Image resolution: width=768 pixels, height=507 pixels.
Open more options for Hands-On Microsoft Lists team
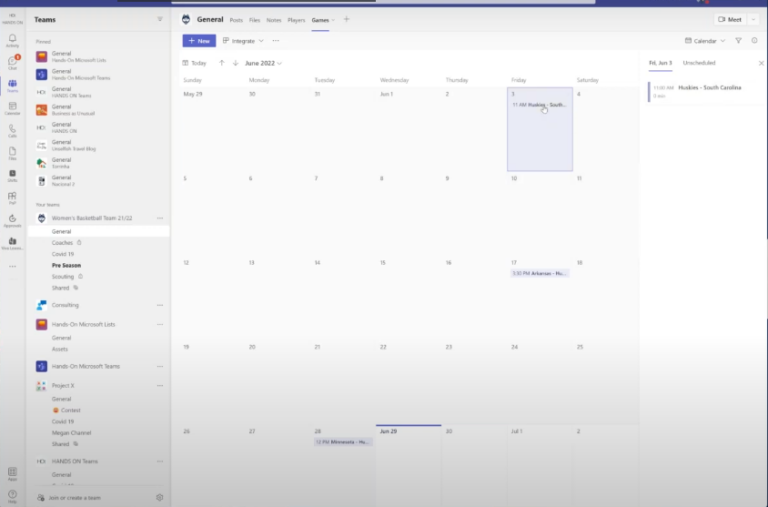(x=160, y=324)
